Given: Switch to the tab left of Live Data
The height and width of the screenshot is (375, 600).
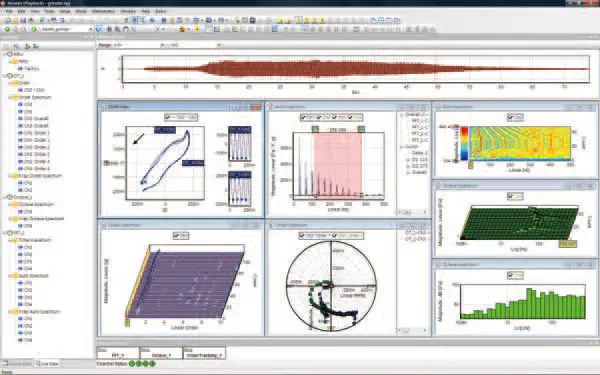Looking at the screenshot, I should [x=18, y=364].
